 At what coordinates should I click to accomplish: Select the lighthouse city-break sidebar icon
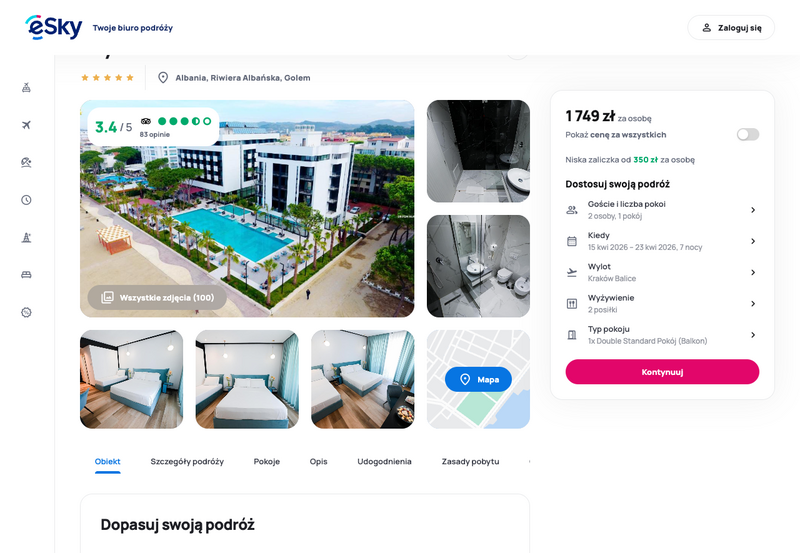coord(27,237)
